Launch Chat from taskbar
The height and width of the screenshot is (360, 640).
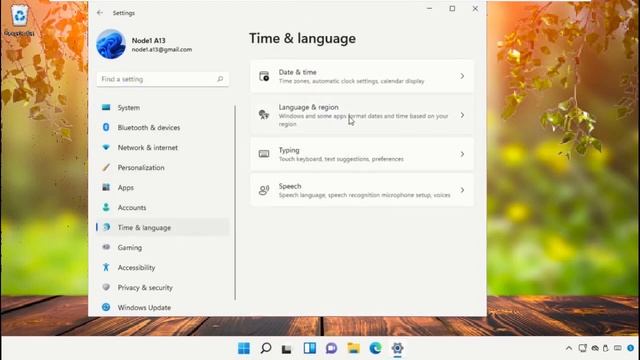pyautogui.click(x=331, y=348)
